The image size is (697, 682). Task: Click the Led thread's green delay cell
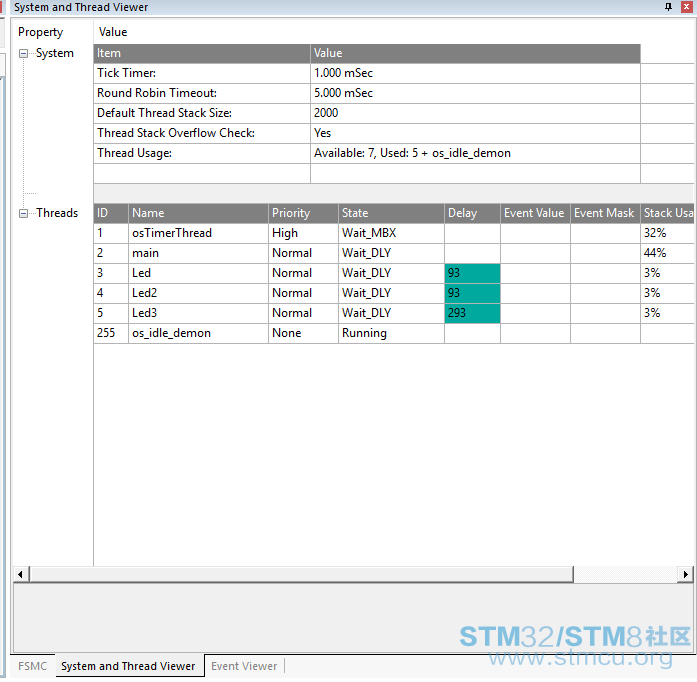tap(472, 273)
